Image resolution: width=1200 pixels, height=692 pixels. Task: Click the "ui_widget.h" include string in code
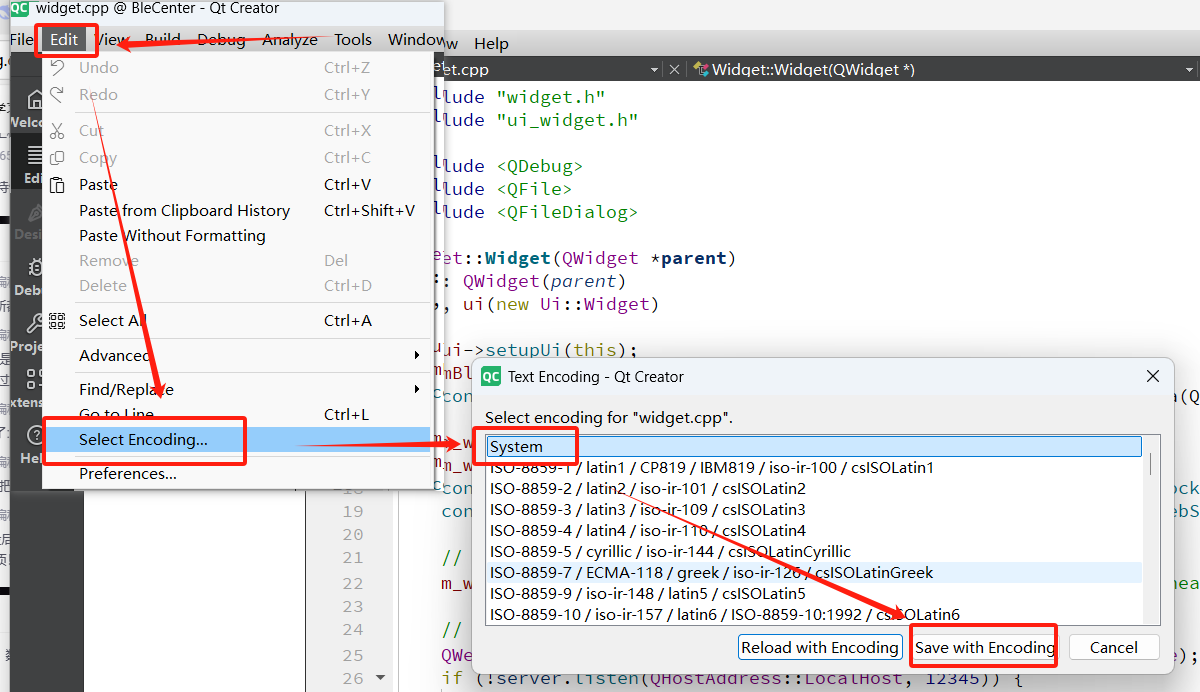tap(567, 120)
